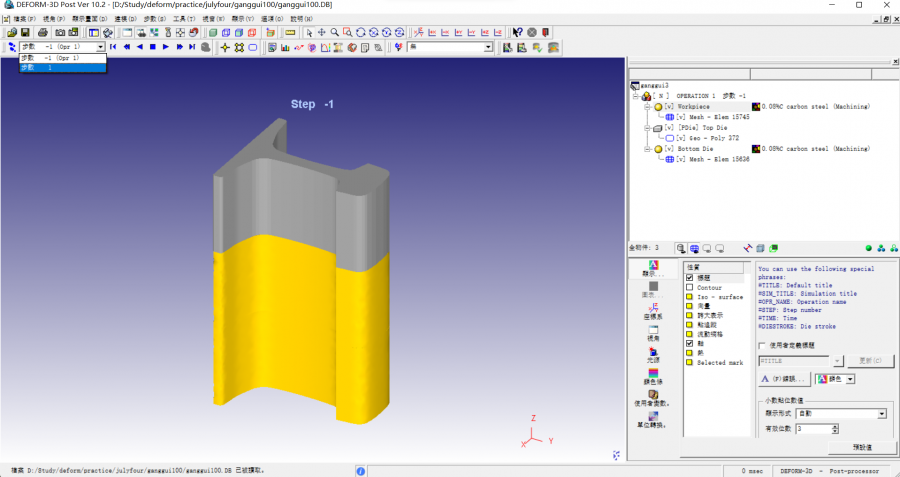
Task: Jump to the first step button
Action: pos(114,47)
